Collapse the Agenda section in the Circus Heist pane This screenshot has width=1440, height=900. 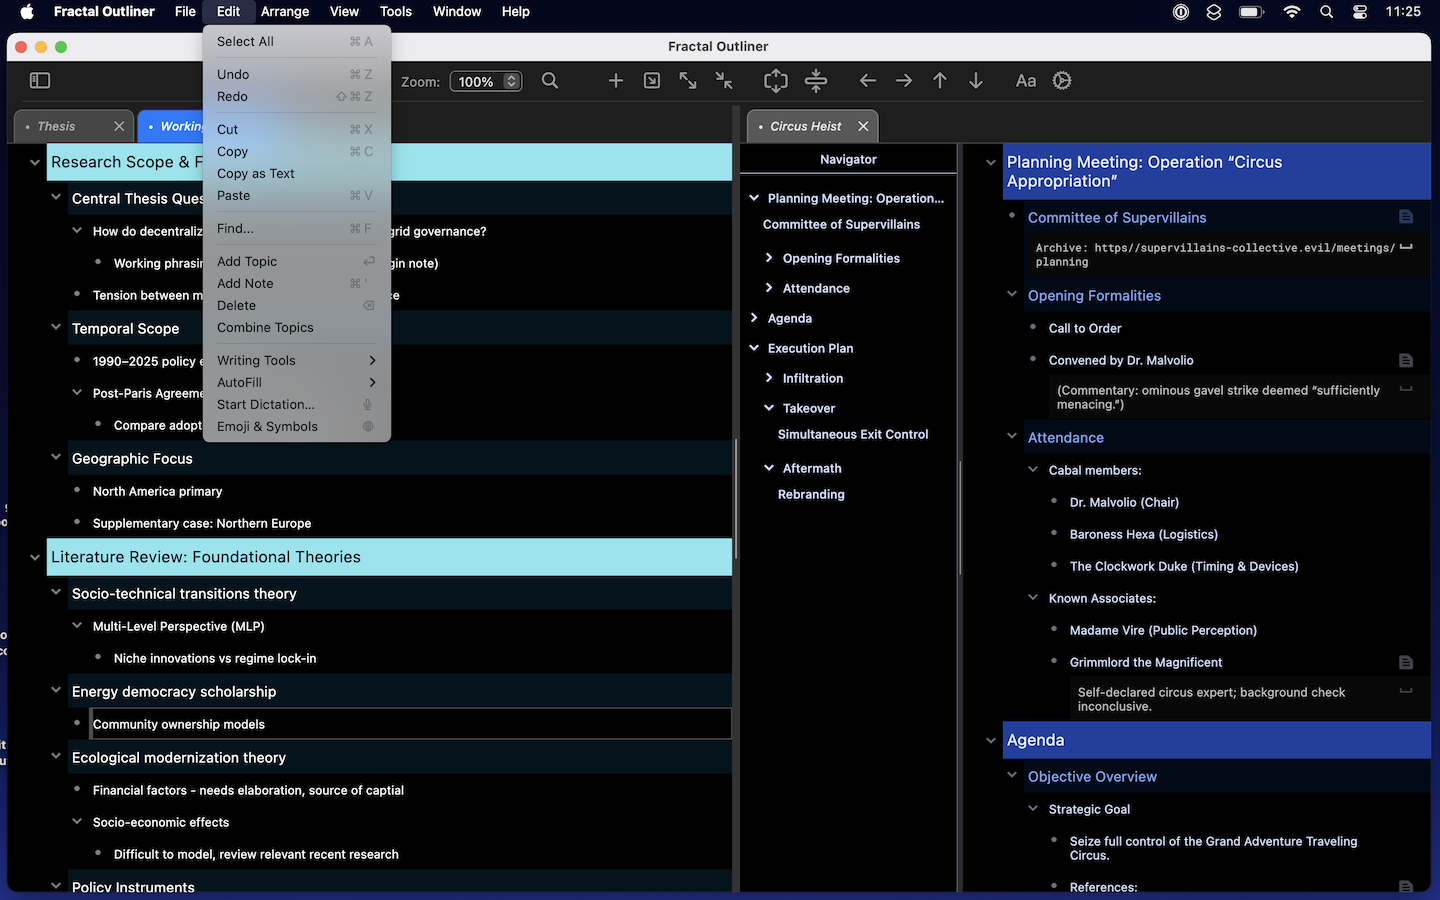click(x=991, y=740)
